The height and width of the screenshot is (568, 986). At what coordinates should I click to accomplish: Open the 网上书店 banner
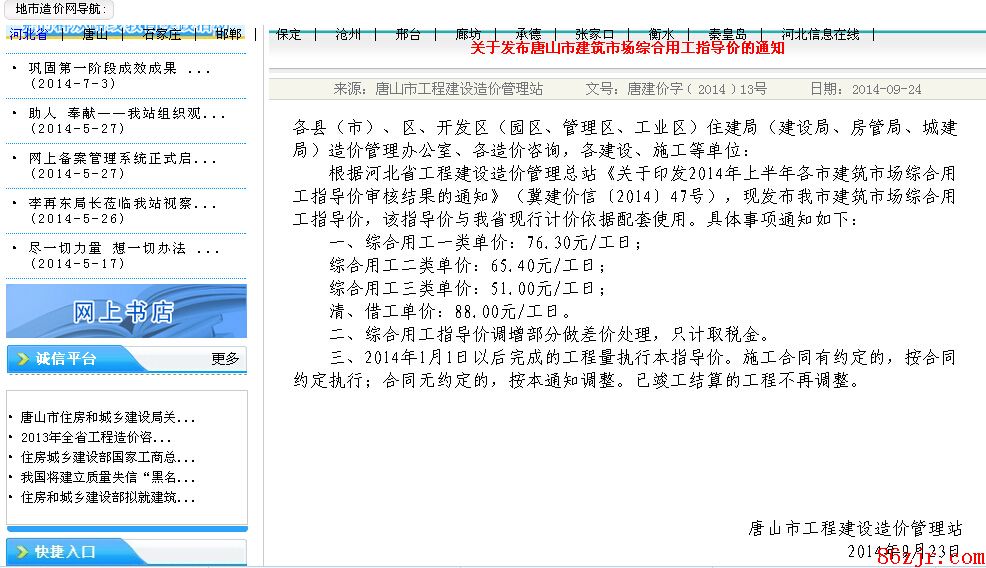126,311
